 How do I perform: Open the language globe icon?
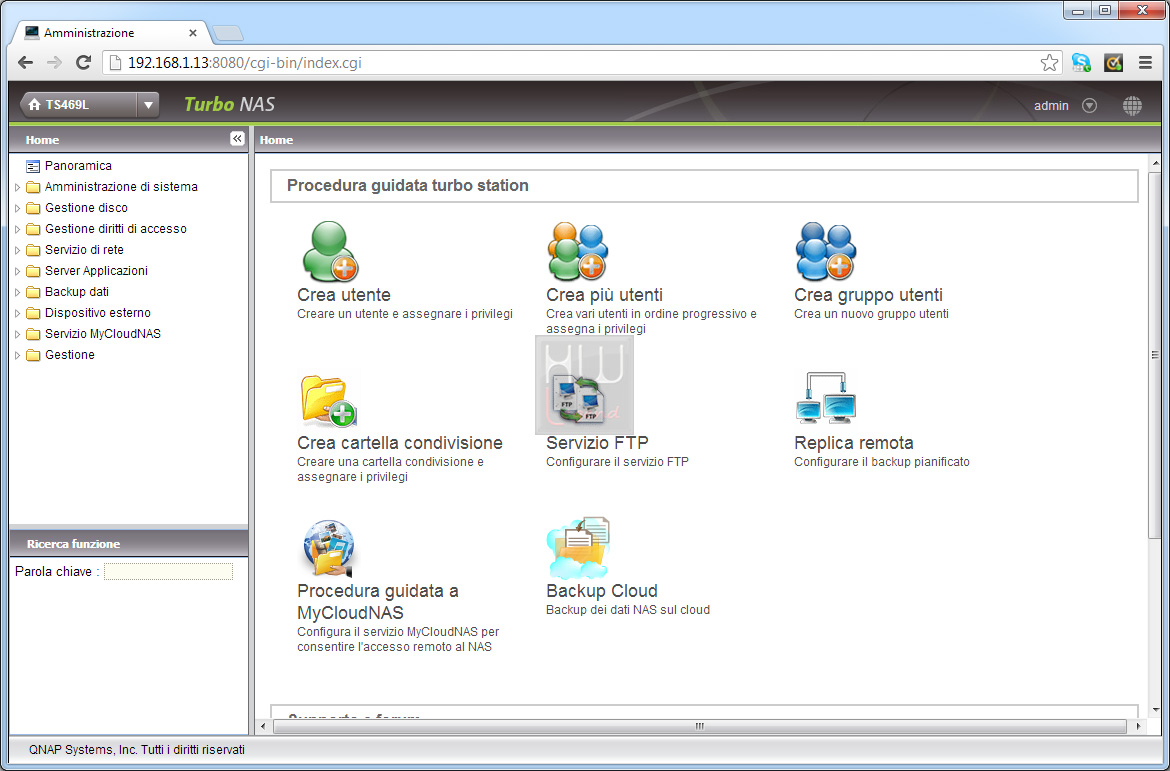1132,106
